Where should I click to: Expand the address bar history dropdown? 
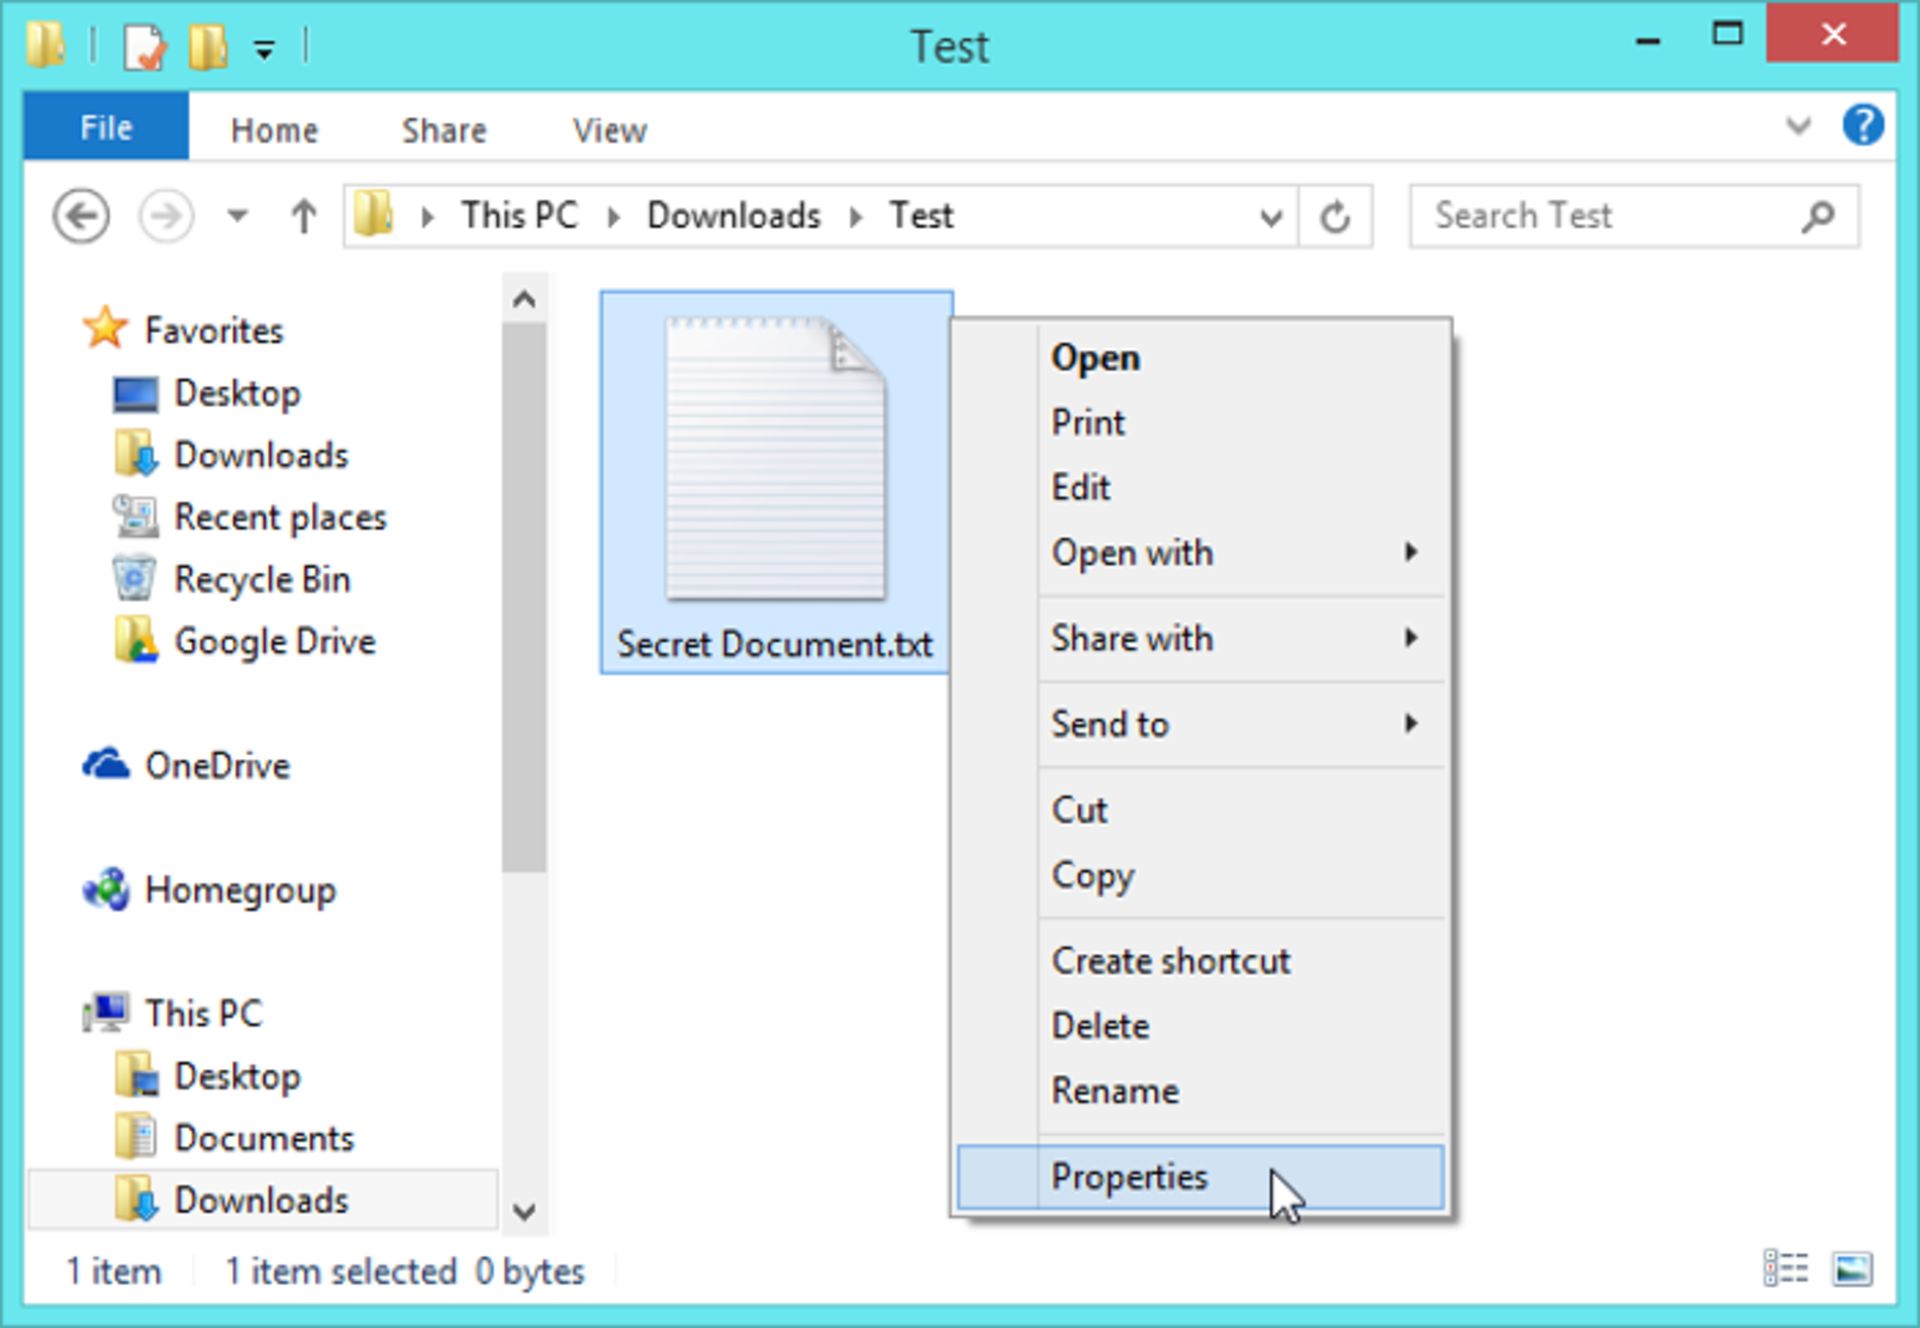1269,215
